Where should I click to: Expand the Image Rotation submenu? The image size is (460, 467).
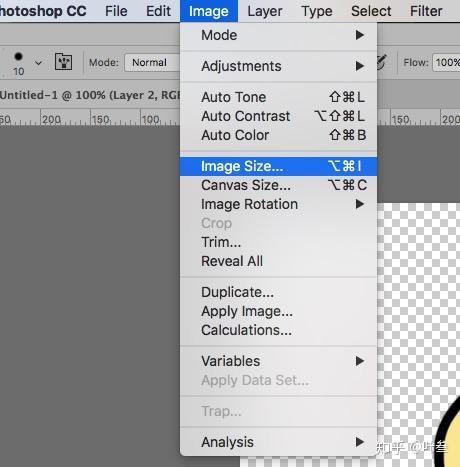click(x=278, y=204)
